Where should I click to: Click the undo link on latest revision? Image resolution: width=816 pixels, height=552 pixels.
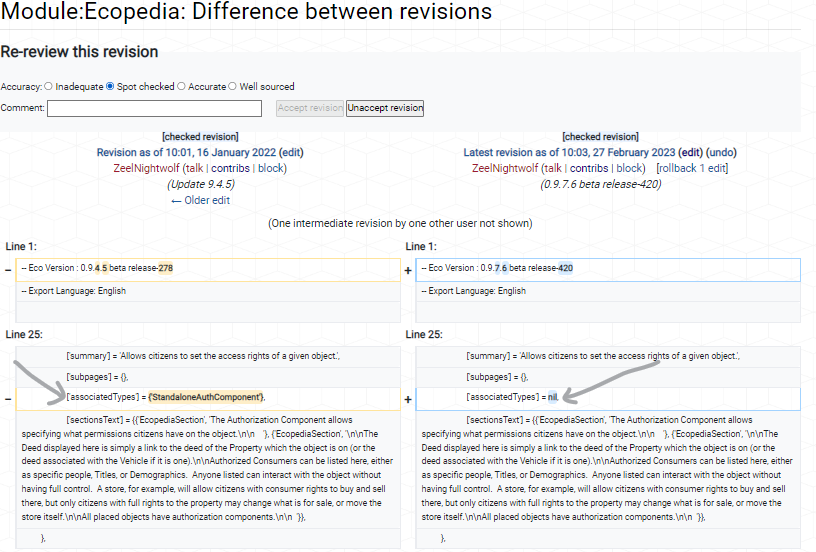pos(721,152)
